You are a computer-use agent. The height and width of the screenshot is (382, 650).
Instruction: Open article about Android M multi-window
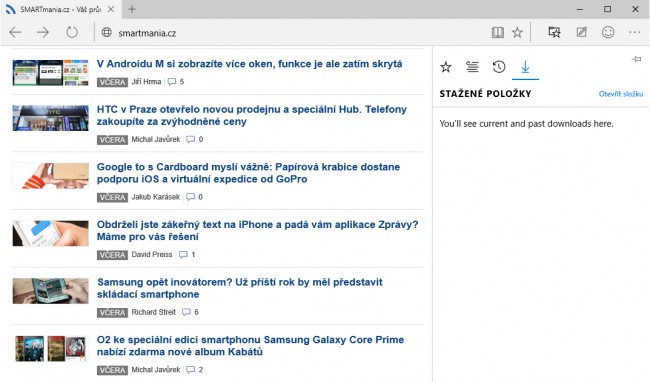(250, 64)
